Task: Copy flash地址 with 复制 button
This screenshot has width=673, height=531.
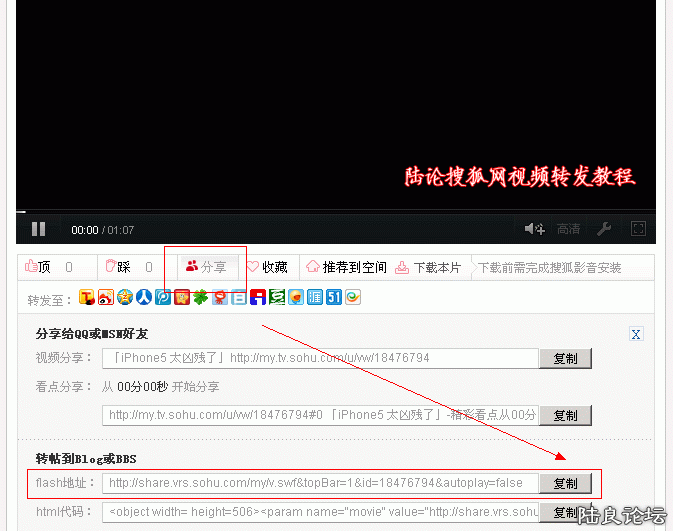Action: point(565,483)
